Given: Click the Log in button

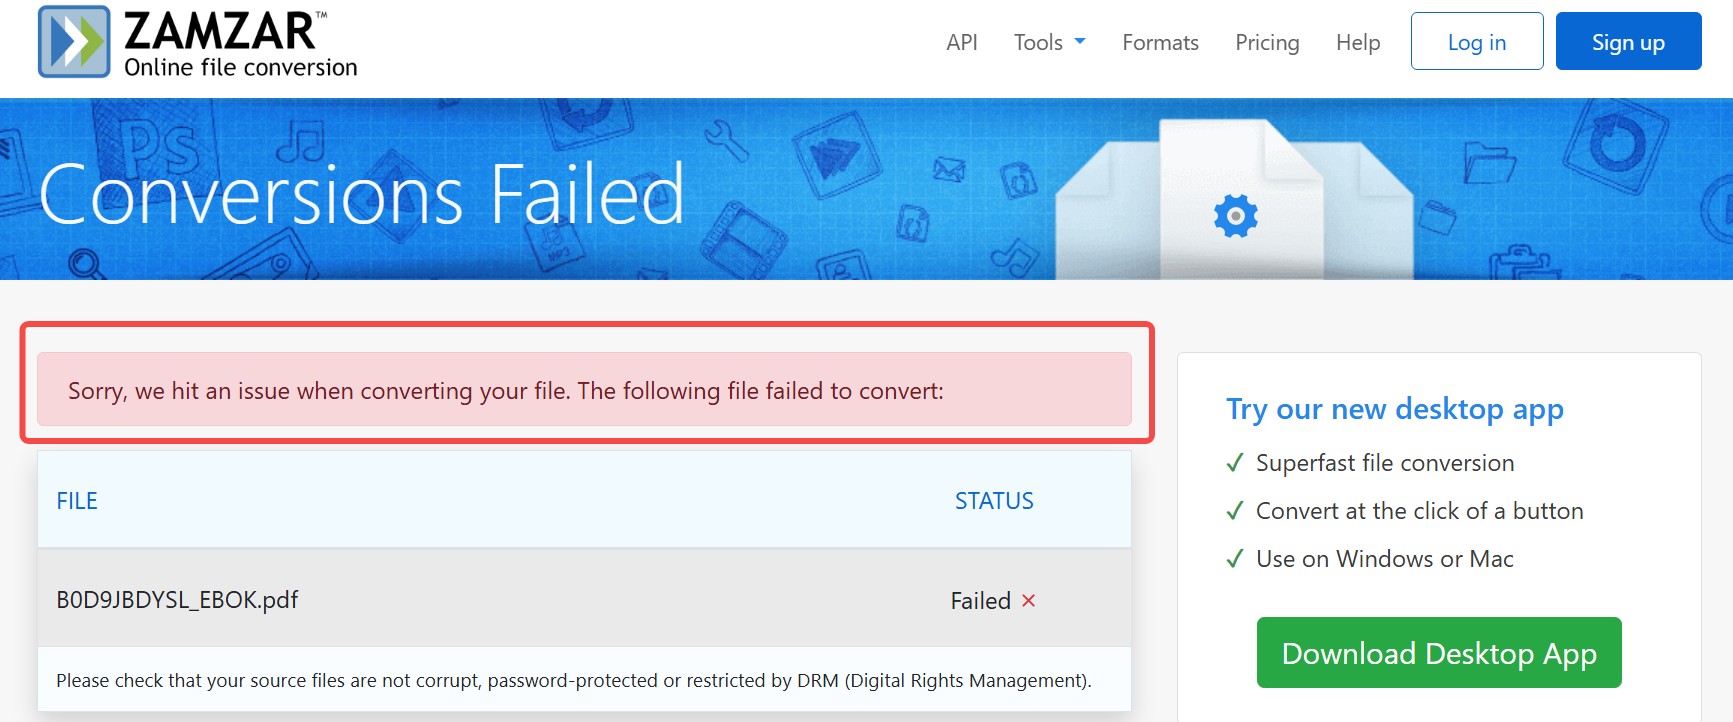Looking at the screenshot, I should (x=1477, y=41).
